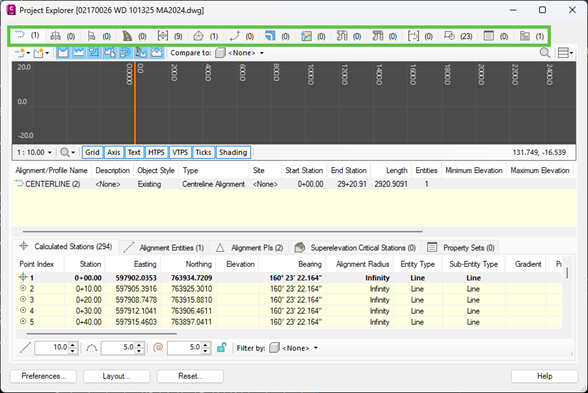Open the Corridors road-shaped category icon
The image size is (588, 393).
point(127,36)
